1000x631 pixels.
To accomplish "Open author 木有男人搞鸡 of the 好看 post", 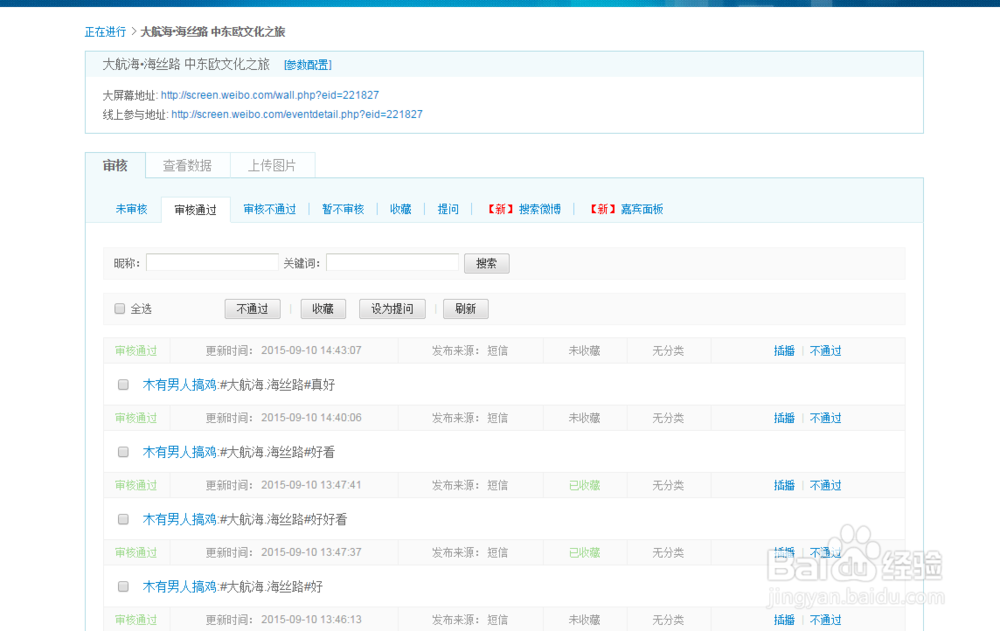I will click(179, 452).
